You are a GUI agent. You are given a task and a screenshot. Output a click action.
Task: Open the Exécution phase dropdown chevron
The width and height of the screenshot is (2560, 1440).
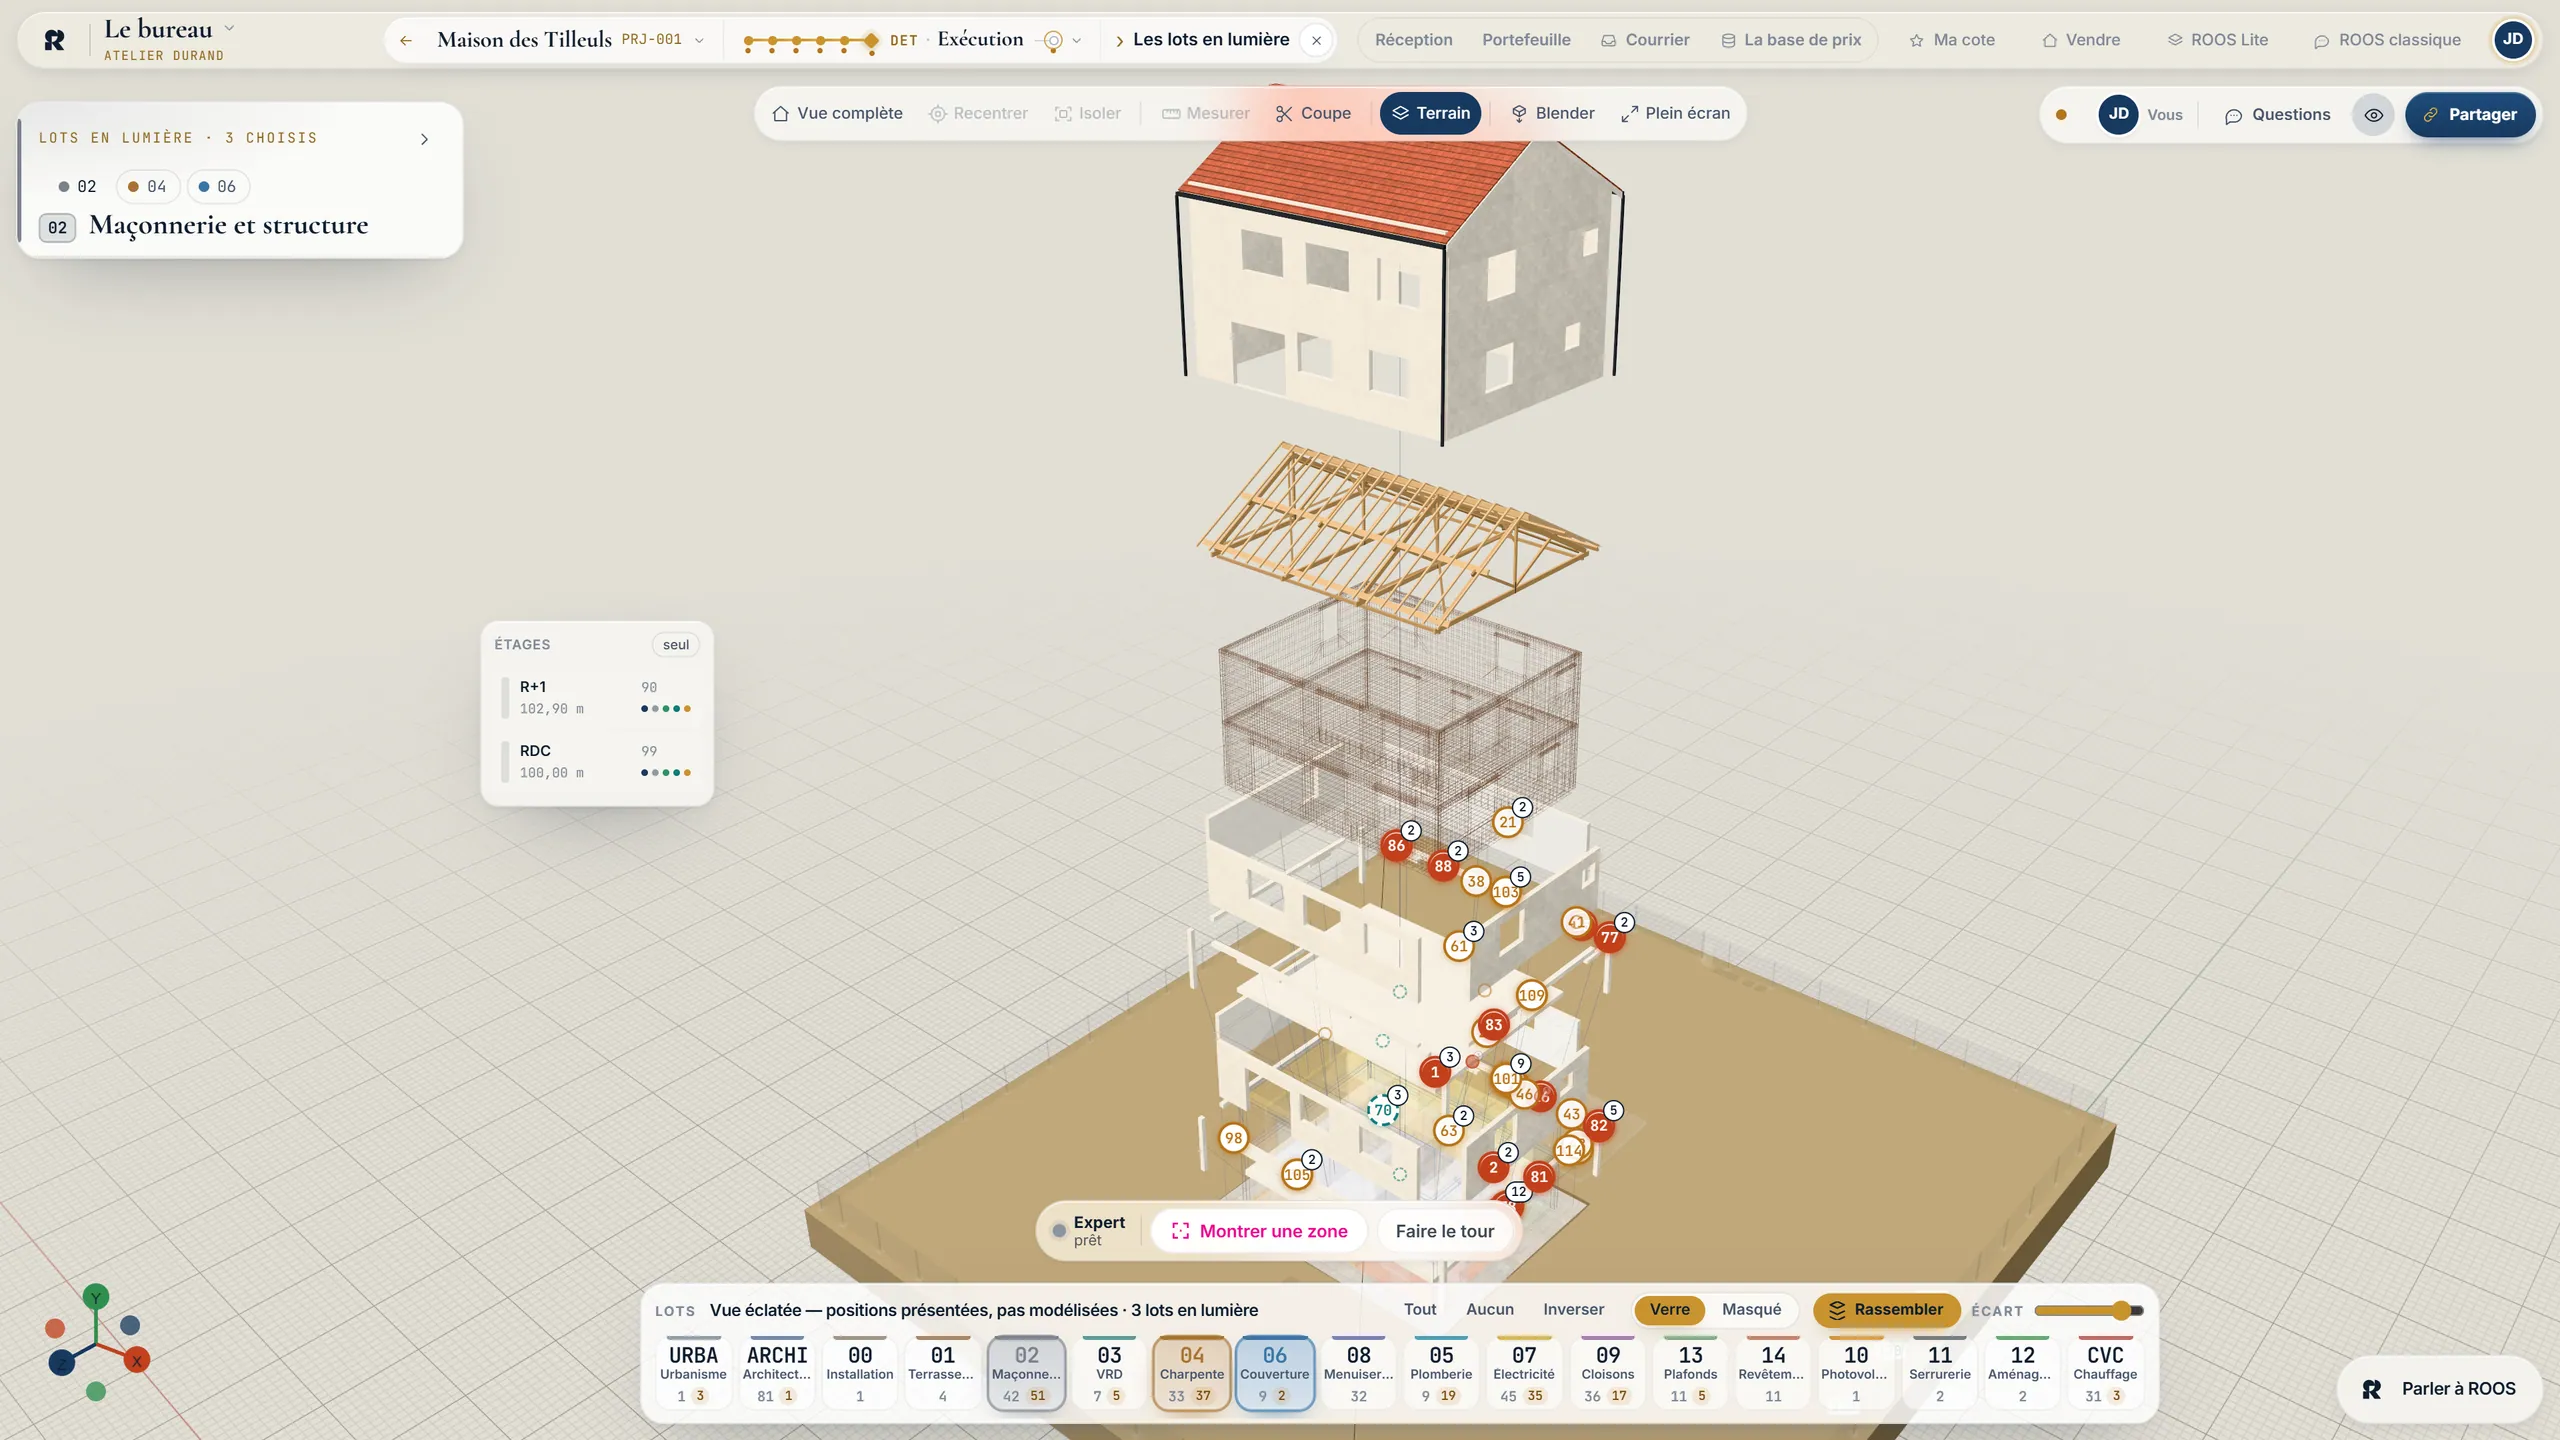(1076, 41)
